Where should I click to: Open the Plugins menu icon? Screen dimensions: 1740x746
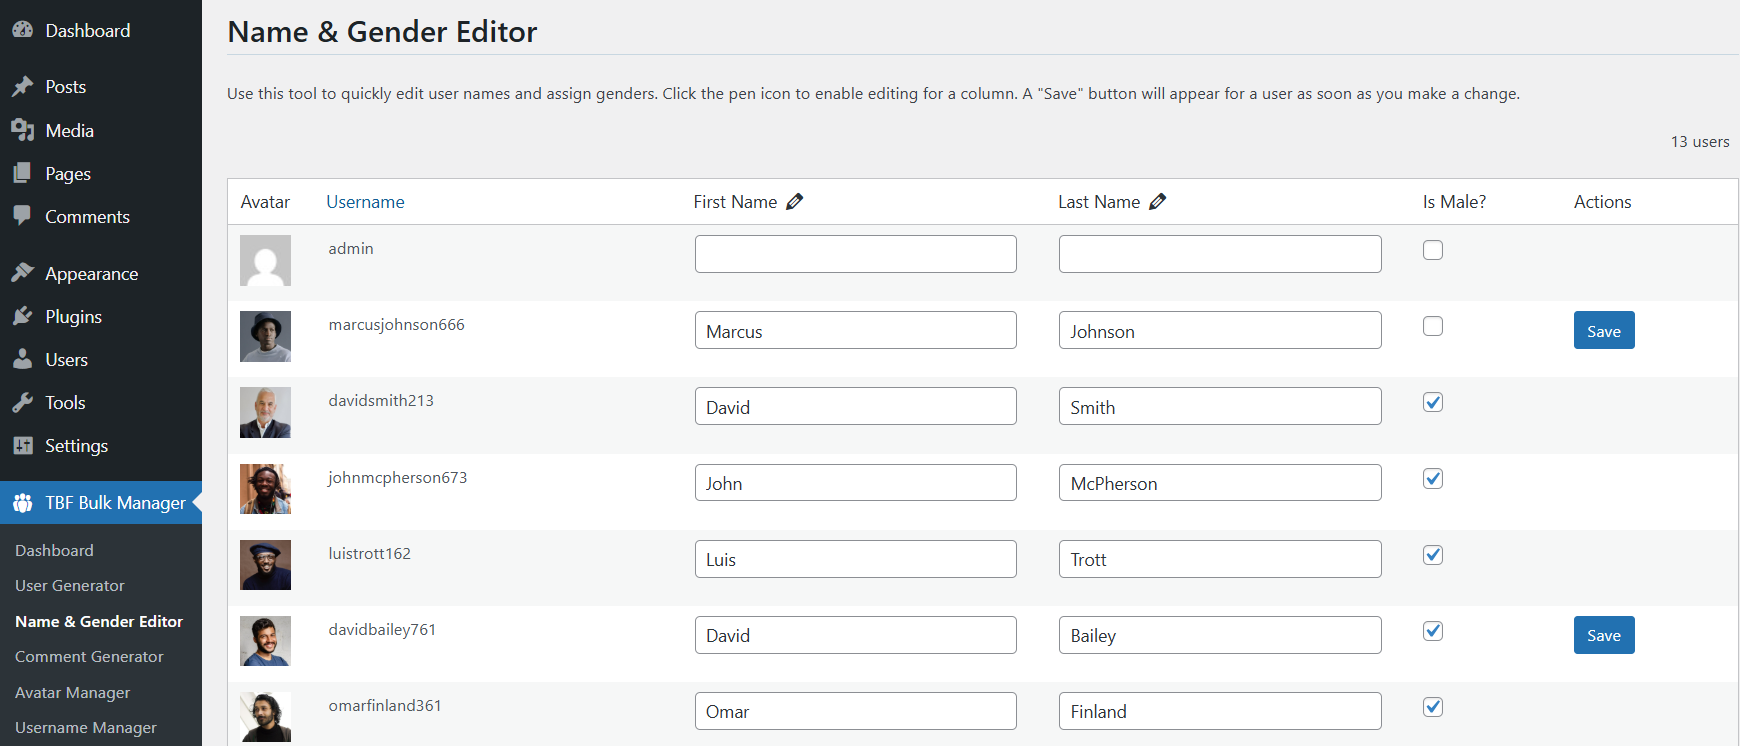[23, 317]
